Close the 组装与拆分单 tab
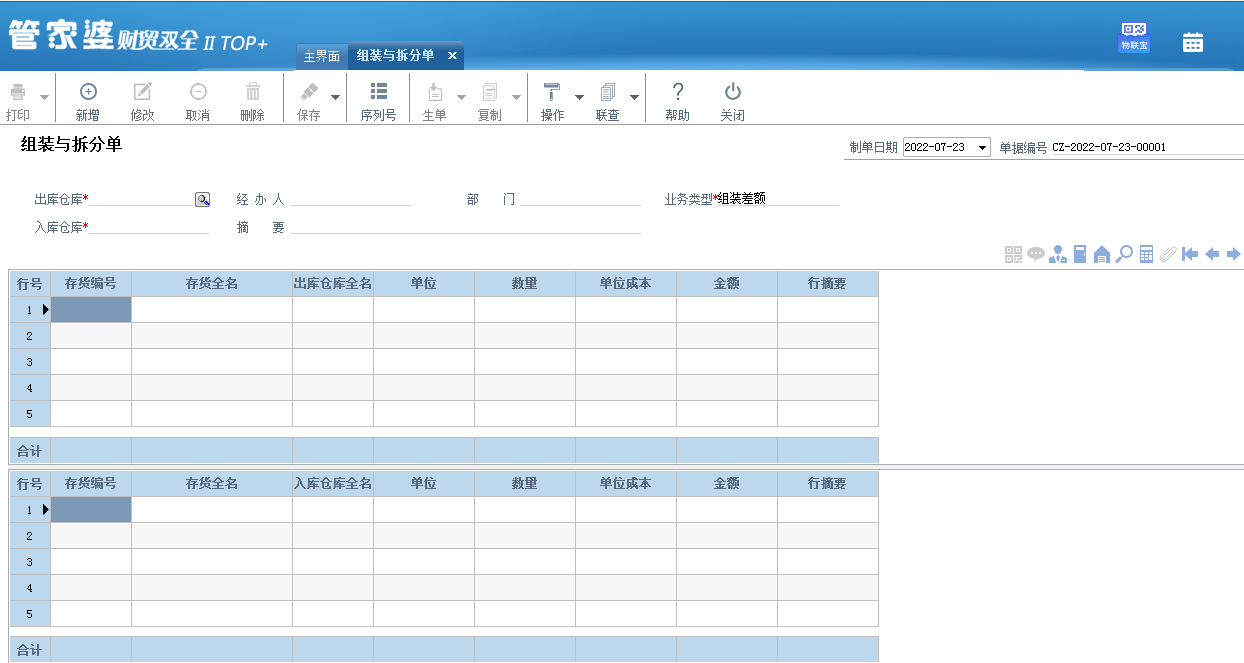 [x=452, y=56]
